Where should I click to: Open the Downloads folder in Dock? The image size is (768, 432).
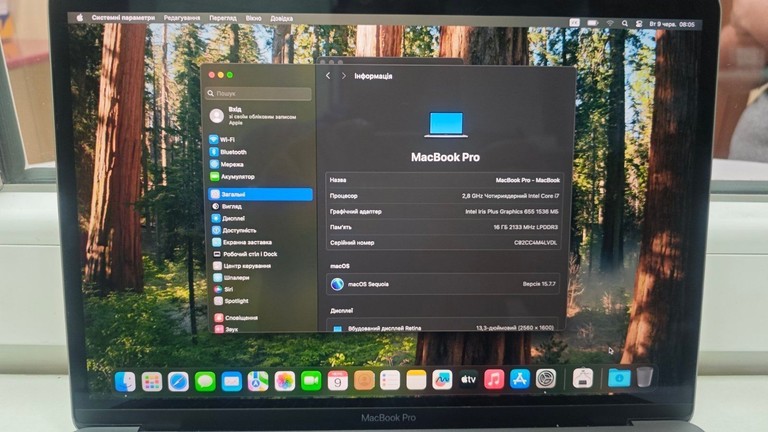click(x=619, y=378)
